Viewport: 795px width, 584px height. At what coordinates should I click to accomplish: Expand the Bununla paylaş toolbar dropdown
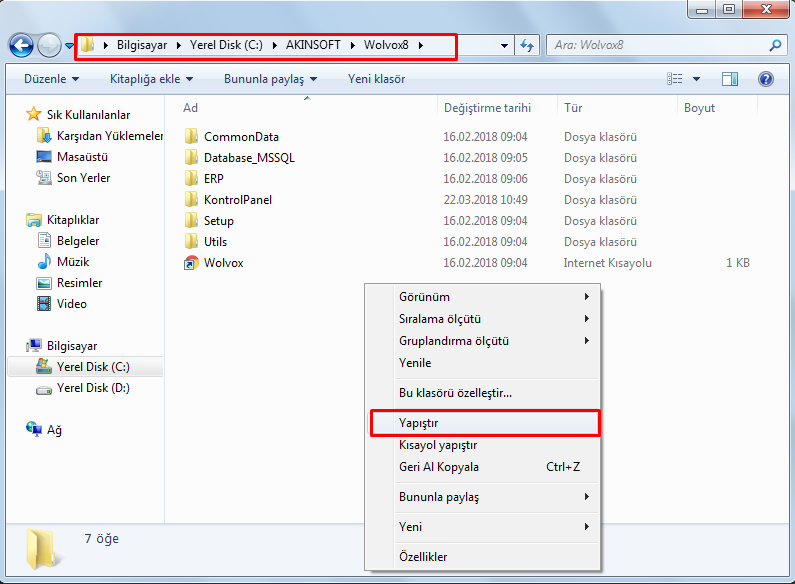(x=270, y=79)
